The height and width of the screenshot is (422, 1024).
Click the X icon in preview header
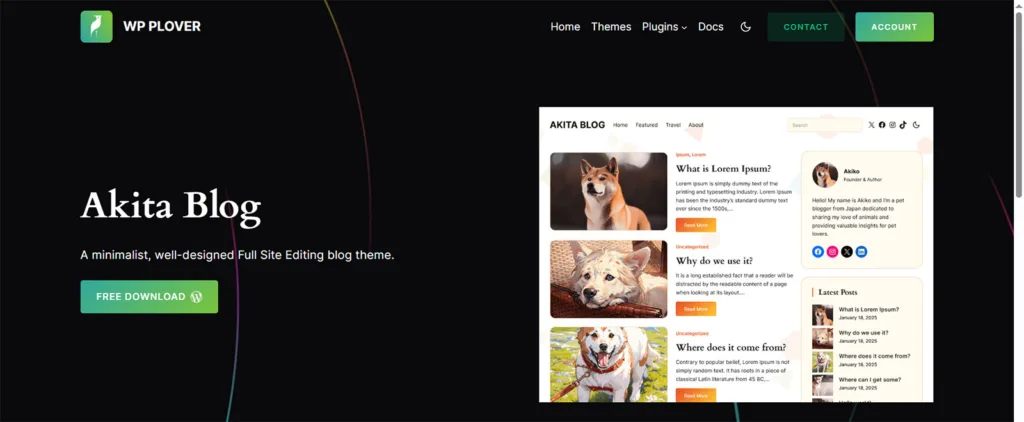coord(871,125)
